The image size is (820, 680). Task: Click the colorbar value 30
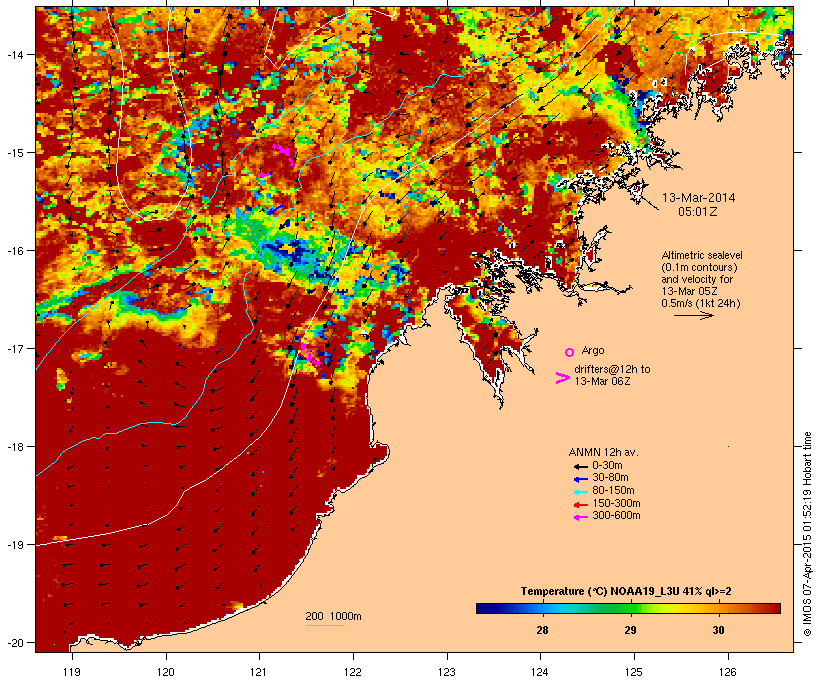click(x=719, y=630)
